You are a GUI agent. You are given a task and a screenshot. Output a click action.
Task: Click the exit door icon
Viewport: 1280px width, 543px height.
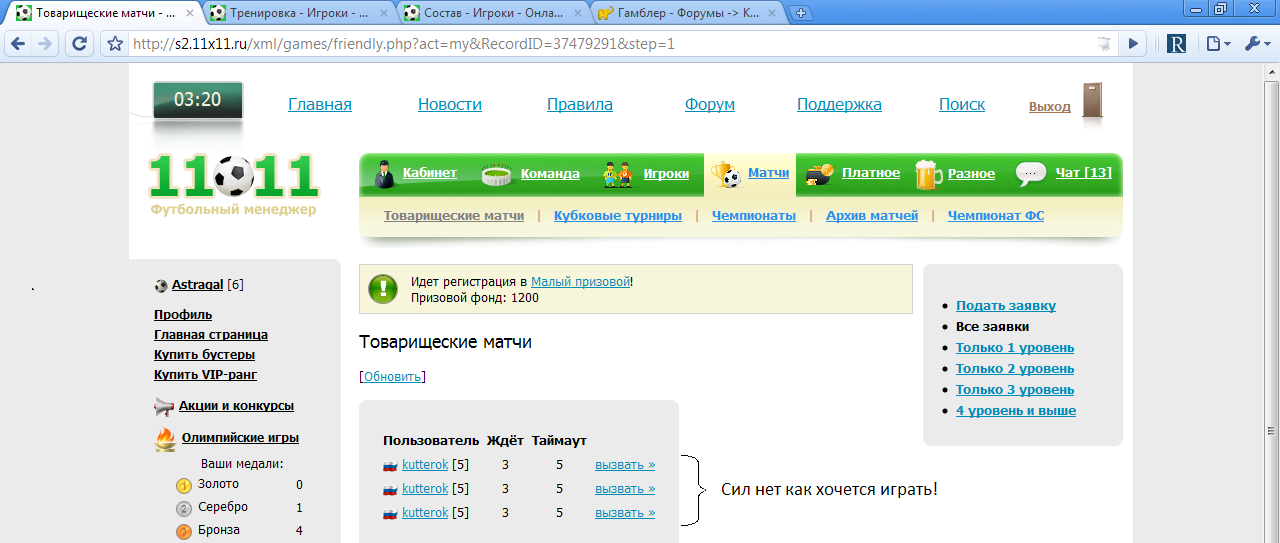point(1094,102)
